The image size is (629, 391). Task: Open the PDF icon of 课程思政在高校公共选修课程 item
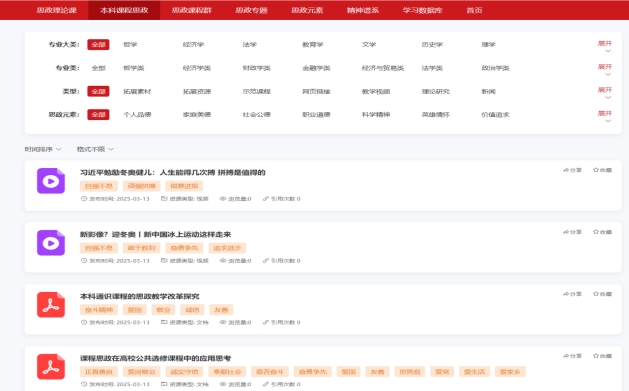51,367
